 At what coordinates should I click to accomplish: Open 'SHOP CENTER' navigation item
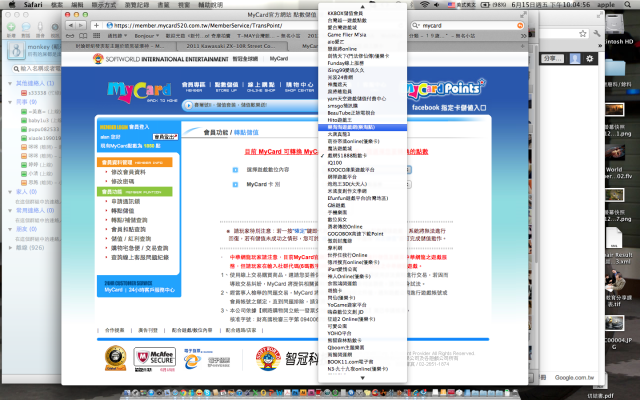click(300, 87)
